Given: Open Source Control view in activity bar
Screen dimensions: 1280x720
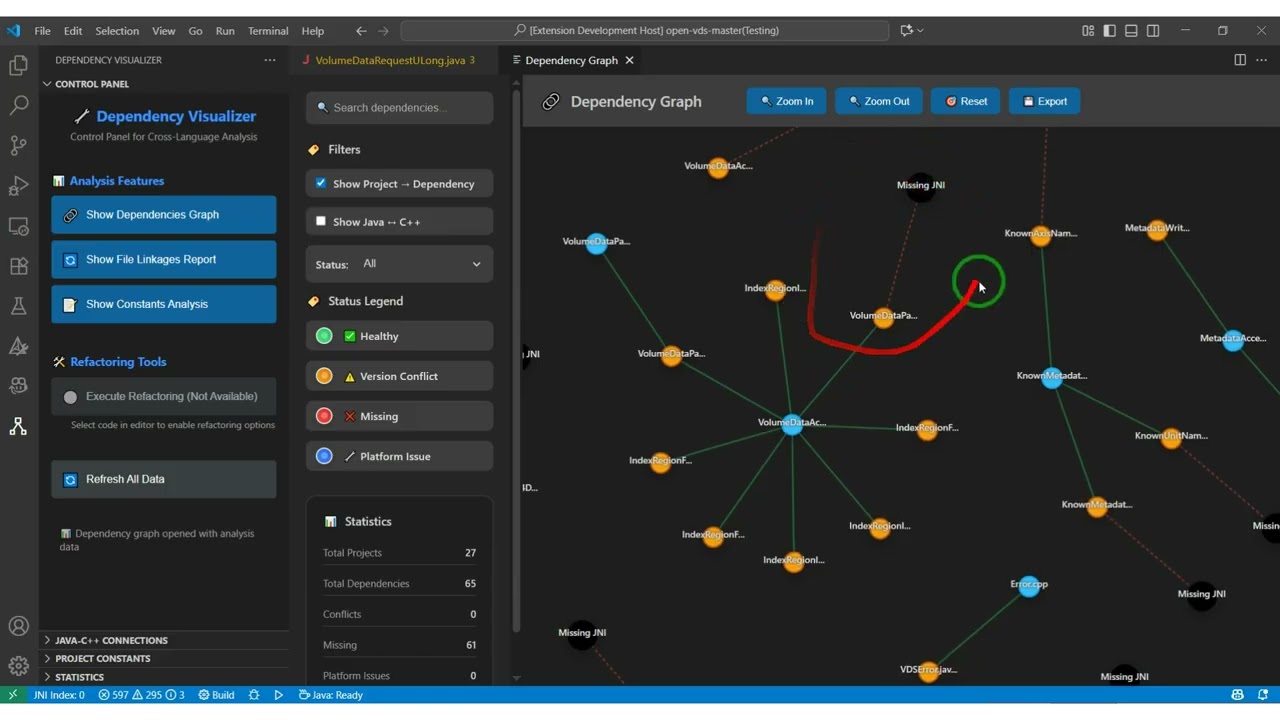Looking at the screenshot, I should (18, 145).
